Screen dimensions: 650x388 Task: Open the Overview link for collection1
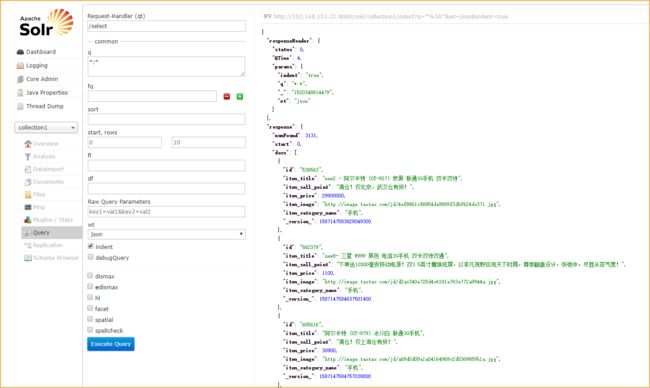pos(46,144)
